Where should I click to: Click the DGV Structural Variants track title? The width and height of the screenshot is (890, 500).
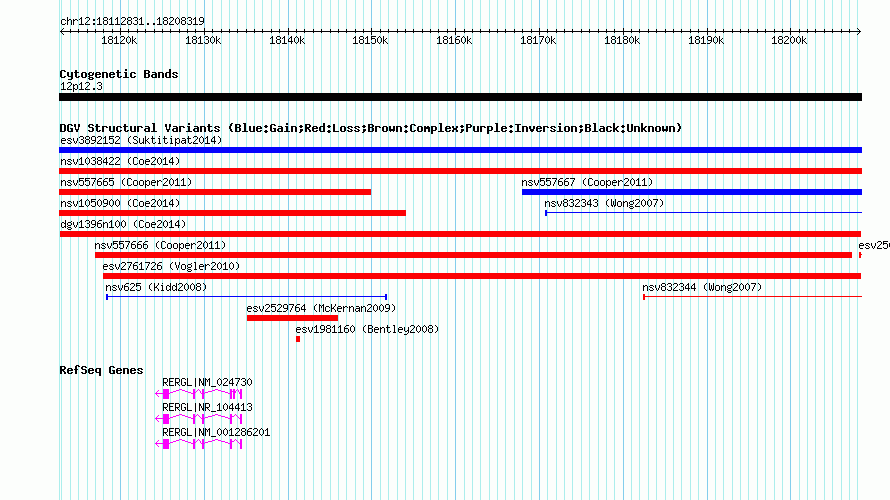point(371,128)
